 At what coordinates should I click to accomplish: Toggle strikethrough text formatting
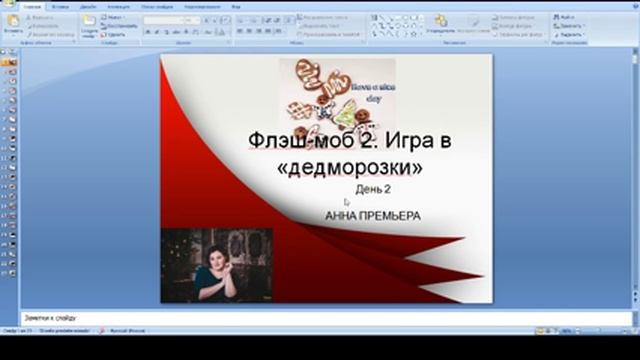[176, 32]
